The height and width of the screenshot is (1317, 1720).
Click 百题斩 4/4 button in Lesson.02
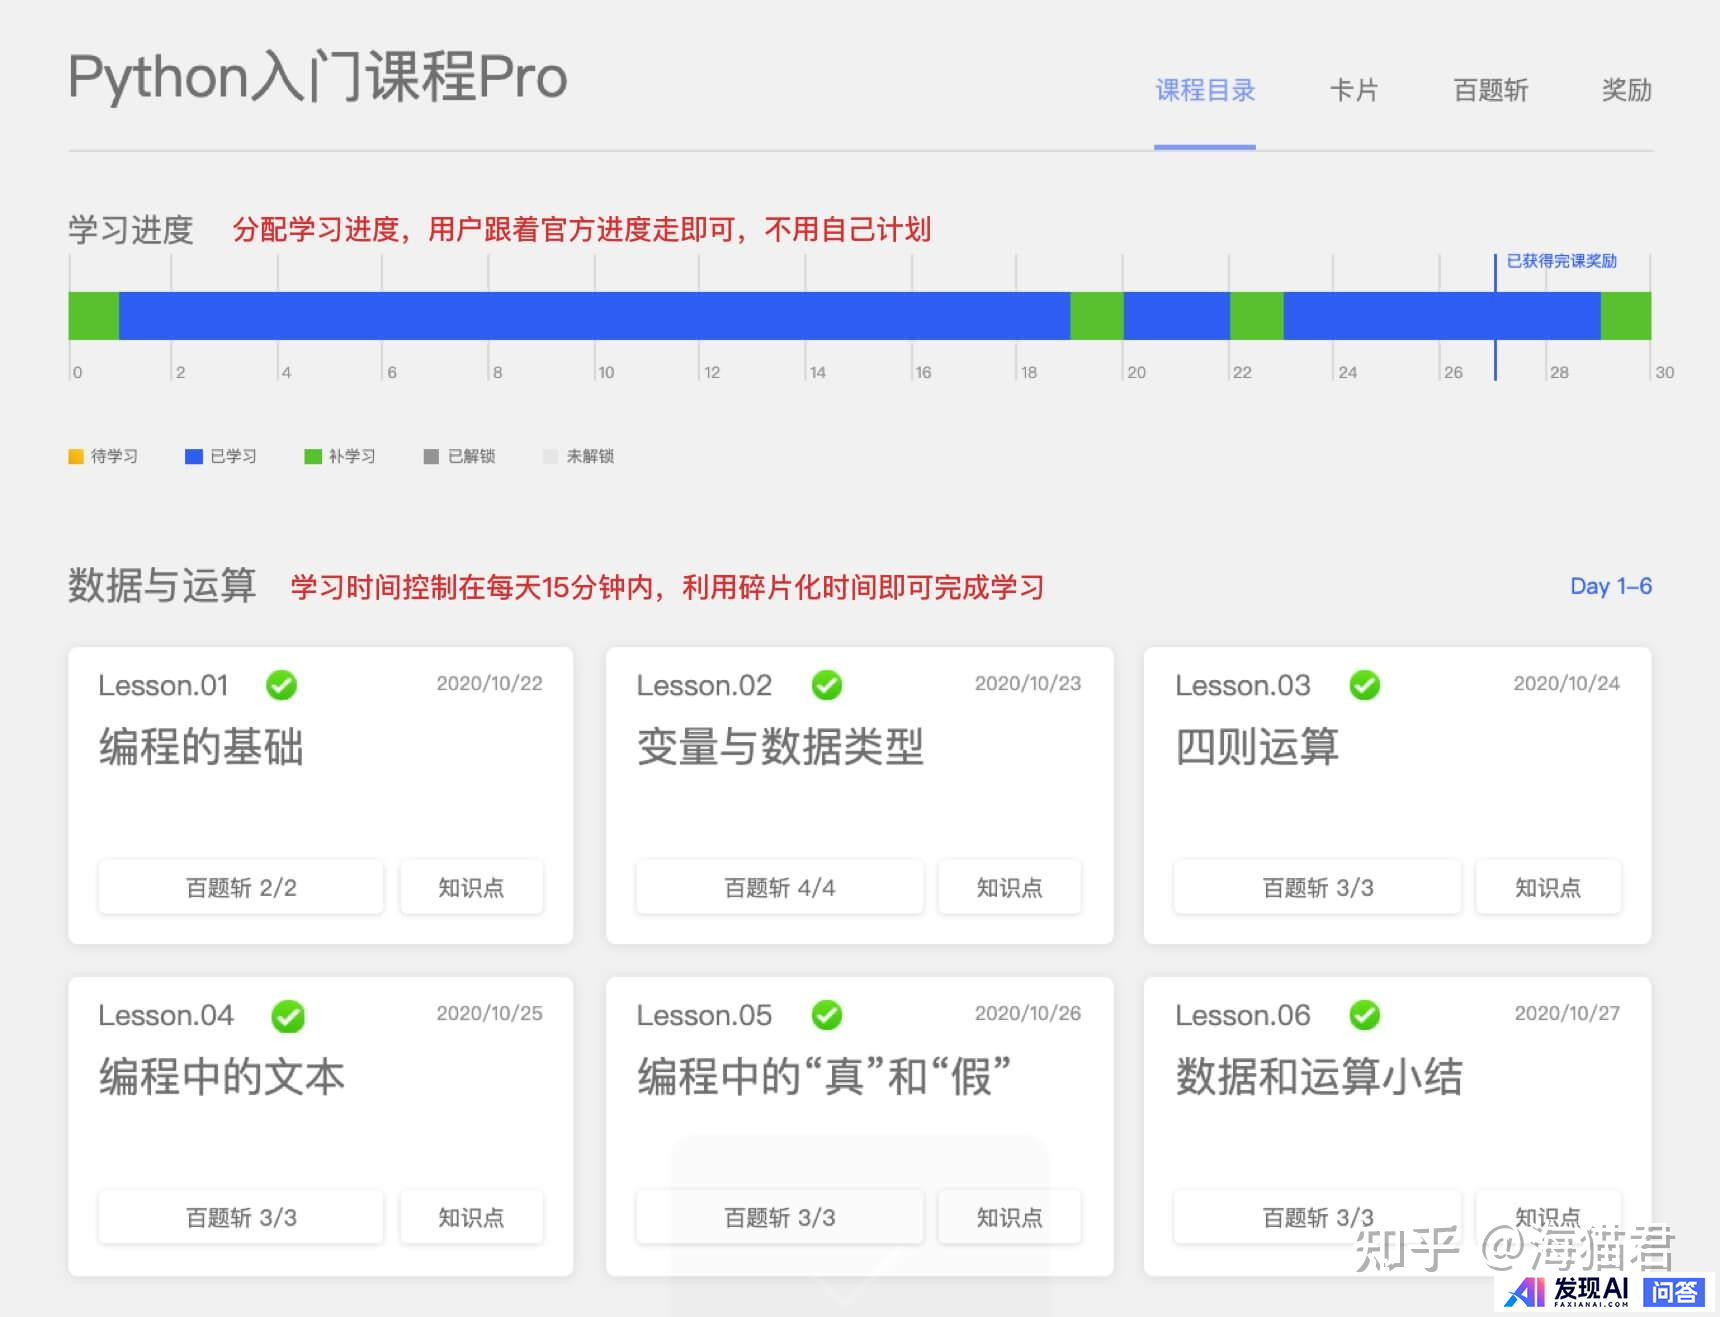point(779,887)
